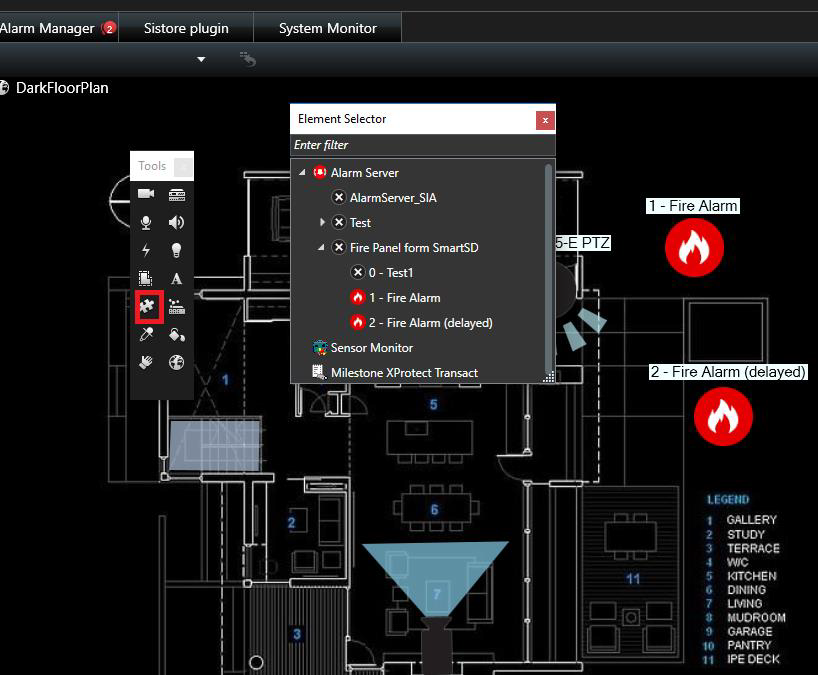The width and height of the screenshot is (818, 675).
Task: Select the text tool labeled A
Action: (176, 279)
